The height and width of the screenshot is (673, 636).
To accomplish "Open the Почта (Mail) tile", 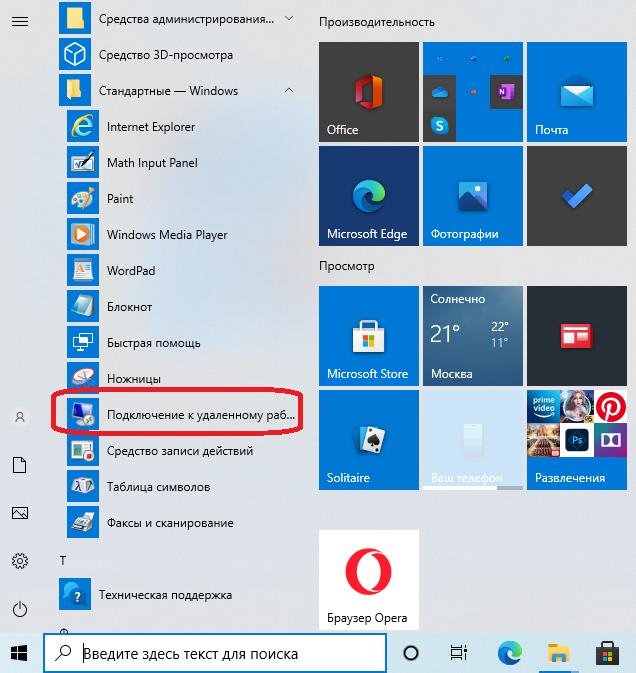I will 577,92.
